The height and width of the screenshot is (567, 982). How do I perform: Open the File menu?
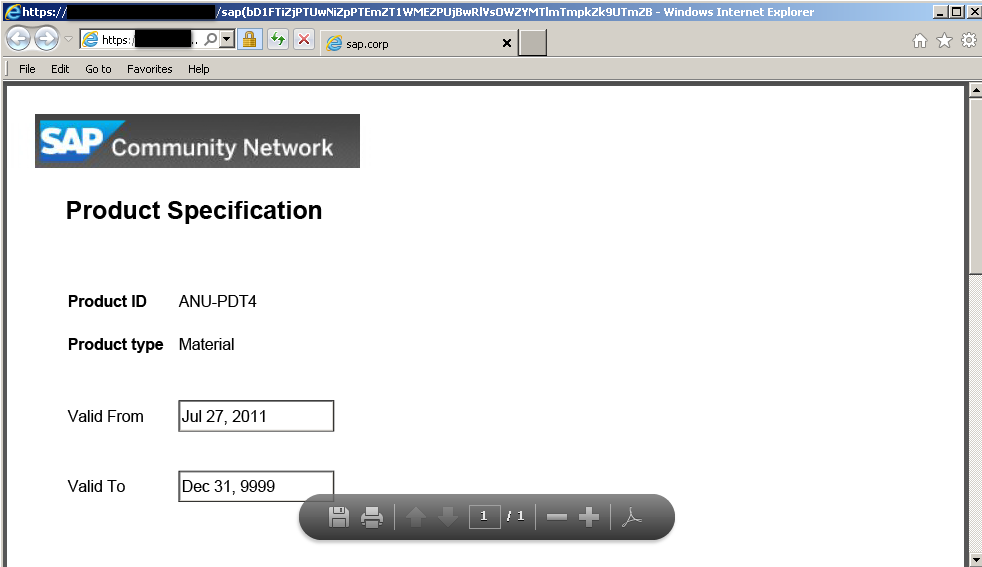27,69
